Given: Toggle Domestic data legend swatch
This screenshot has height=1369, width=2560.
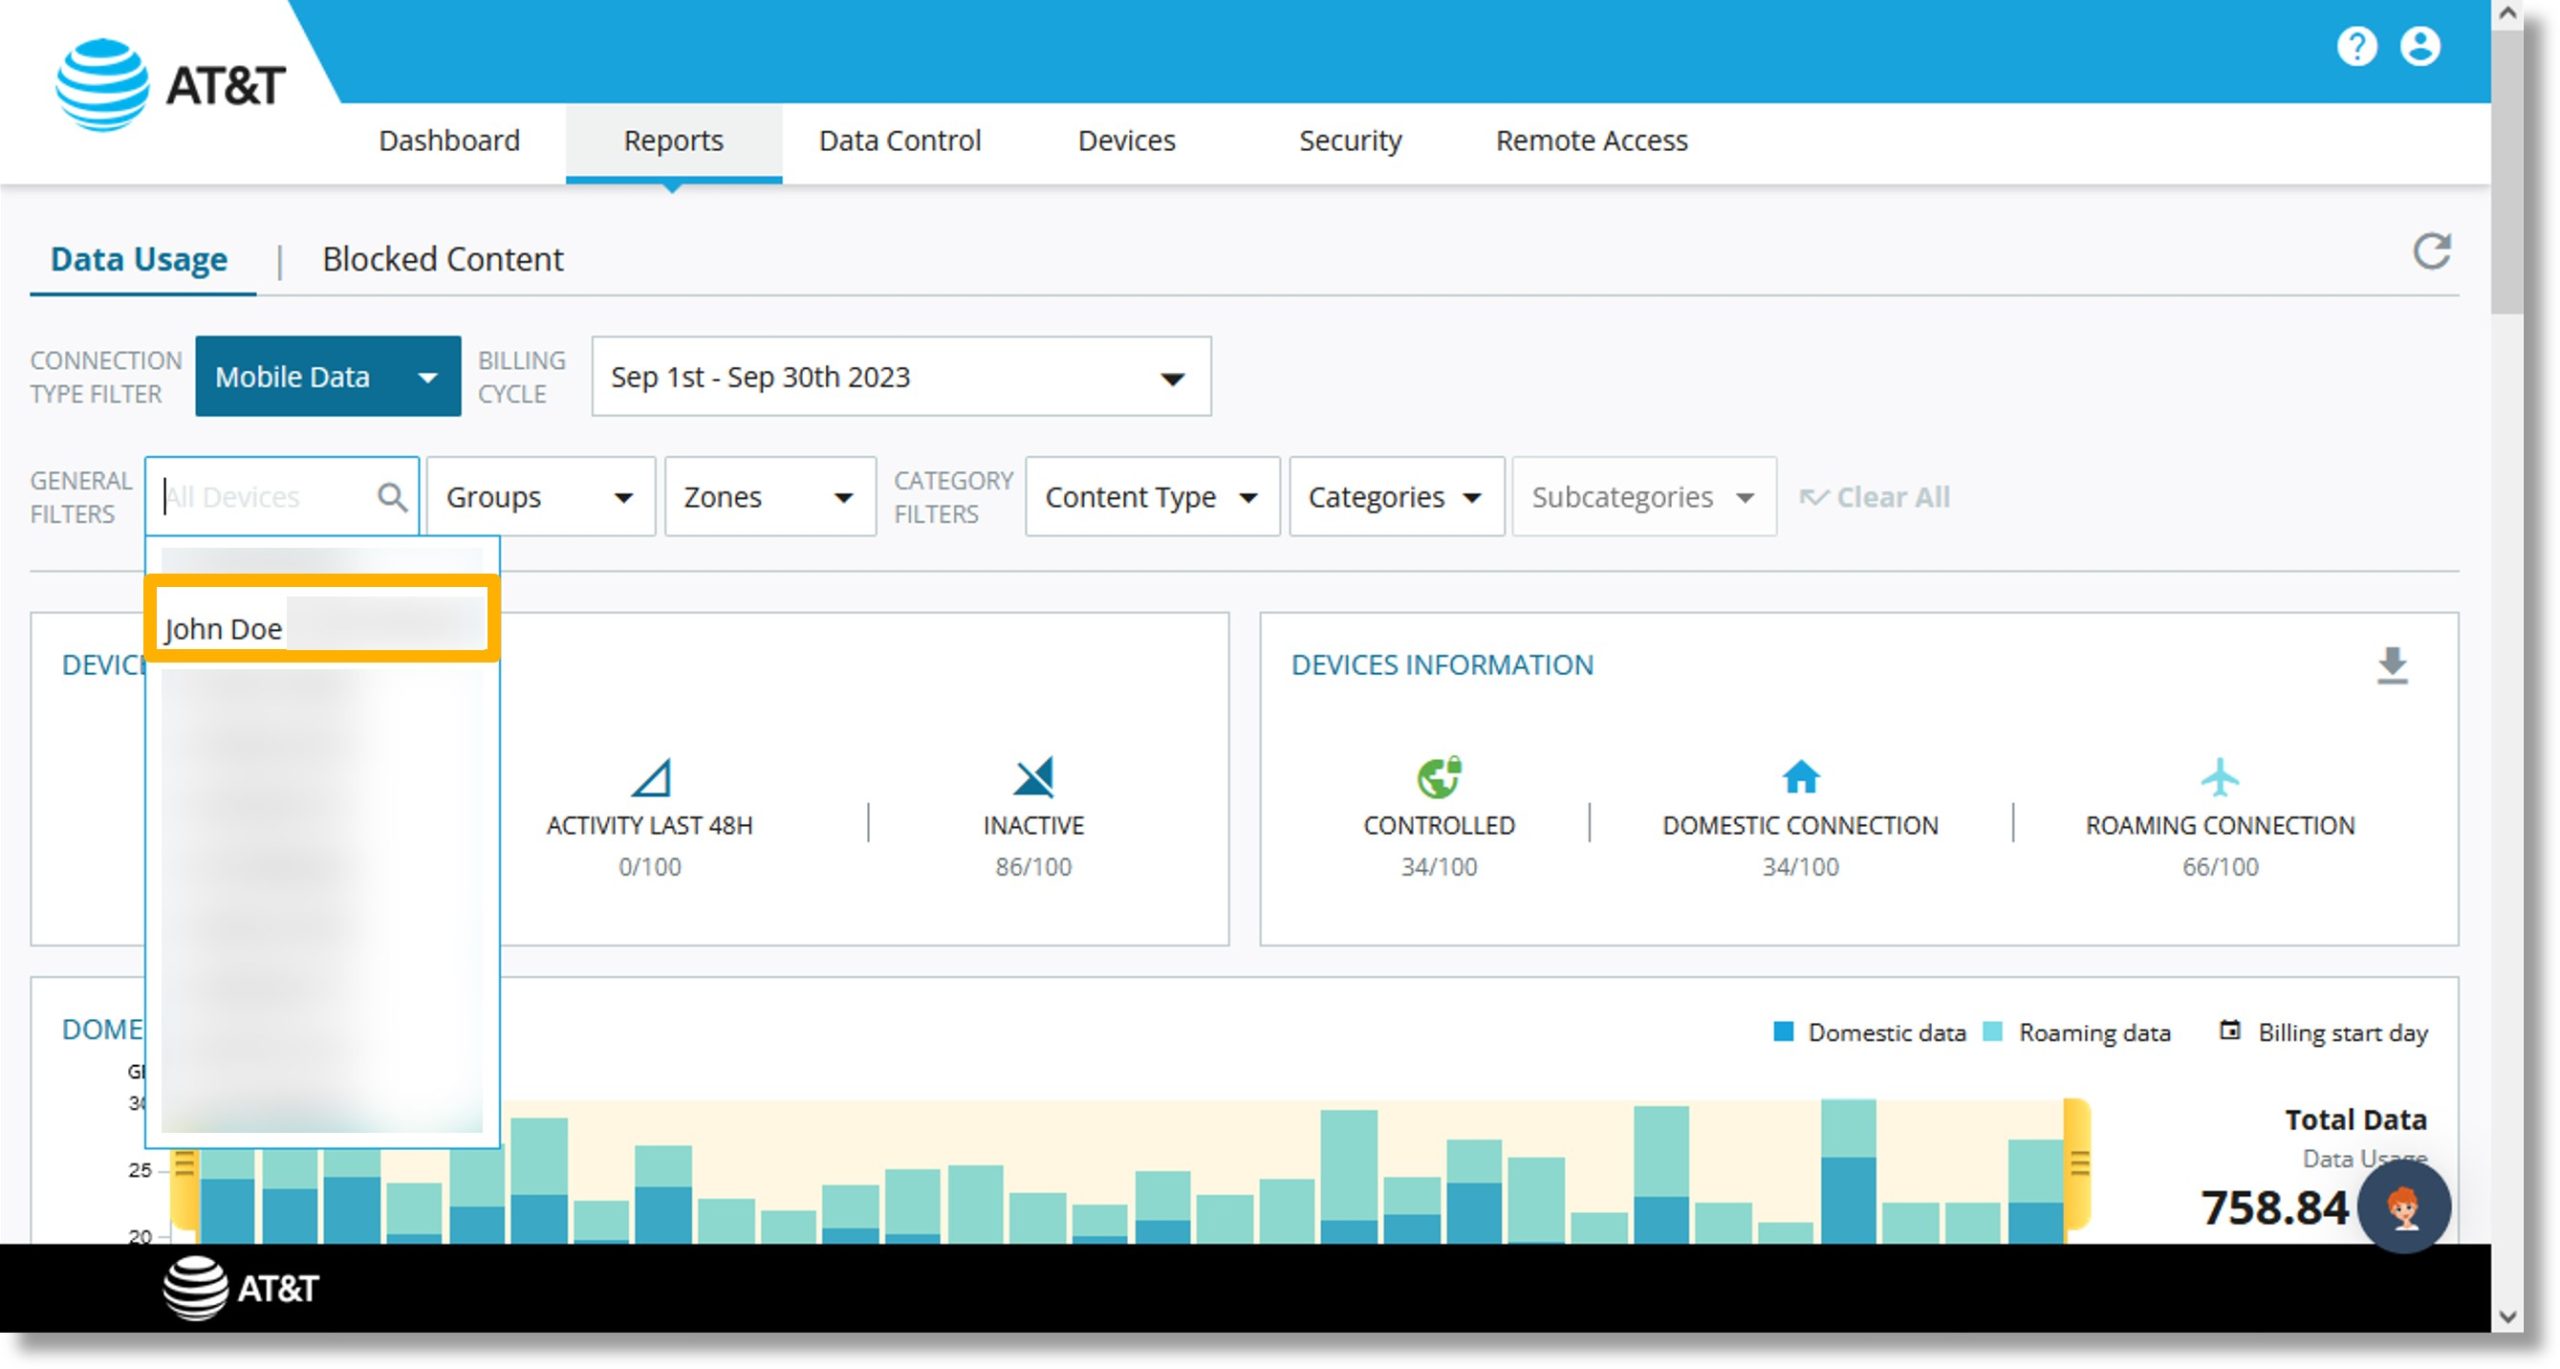Looking at the screenshot, I should click(x=1782, y=1032).
